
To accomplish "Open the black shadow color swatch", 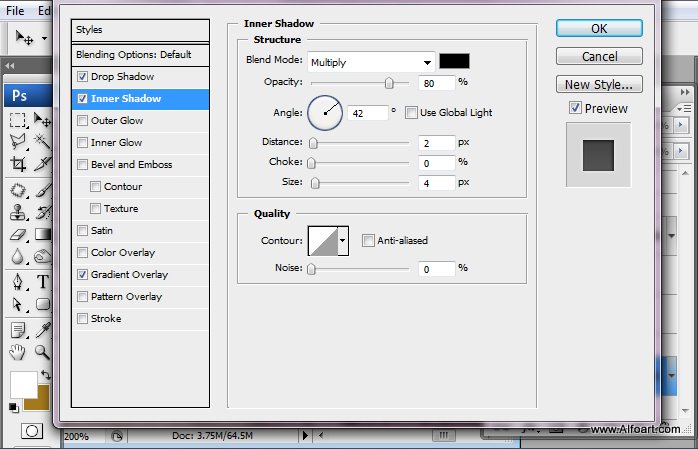I will [454, 61].
